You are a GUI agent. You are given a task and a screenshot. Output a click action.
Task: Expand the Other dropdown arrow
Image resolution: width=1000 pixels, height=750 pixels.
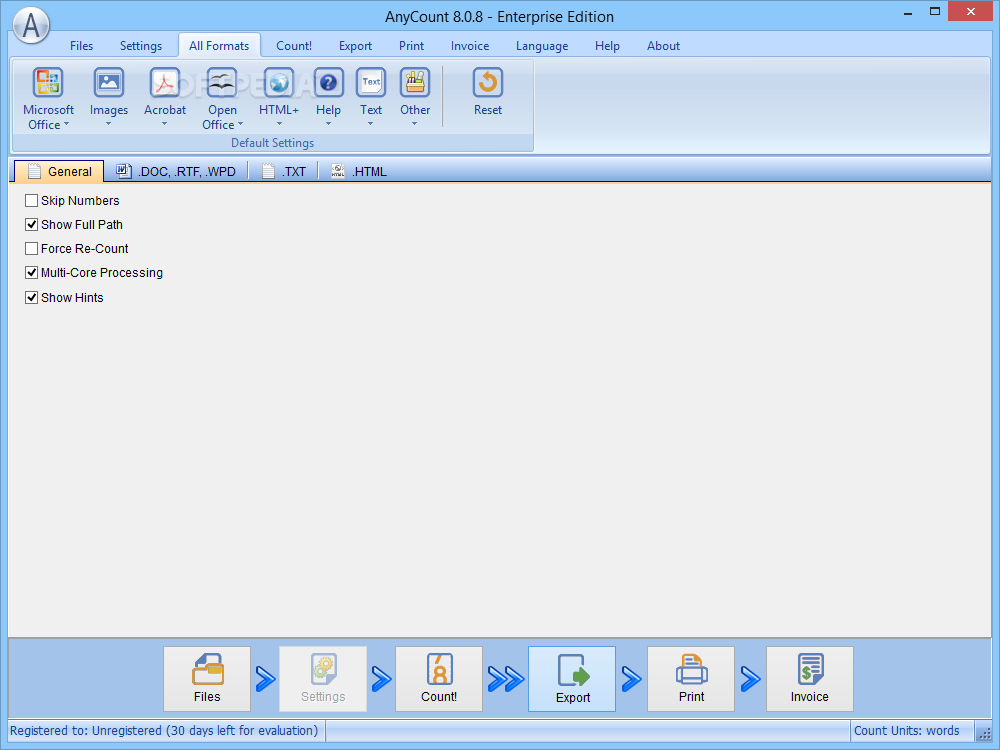(x=415, y=124)
